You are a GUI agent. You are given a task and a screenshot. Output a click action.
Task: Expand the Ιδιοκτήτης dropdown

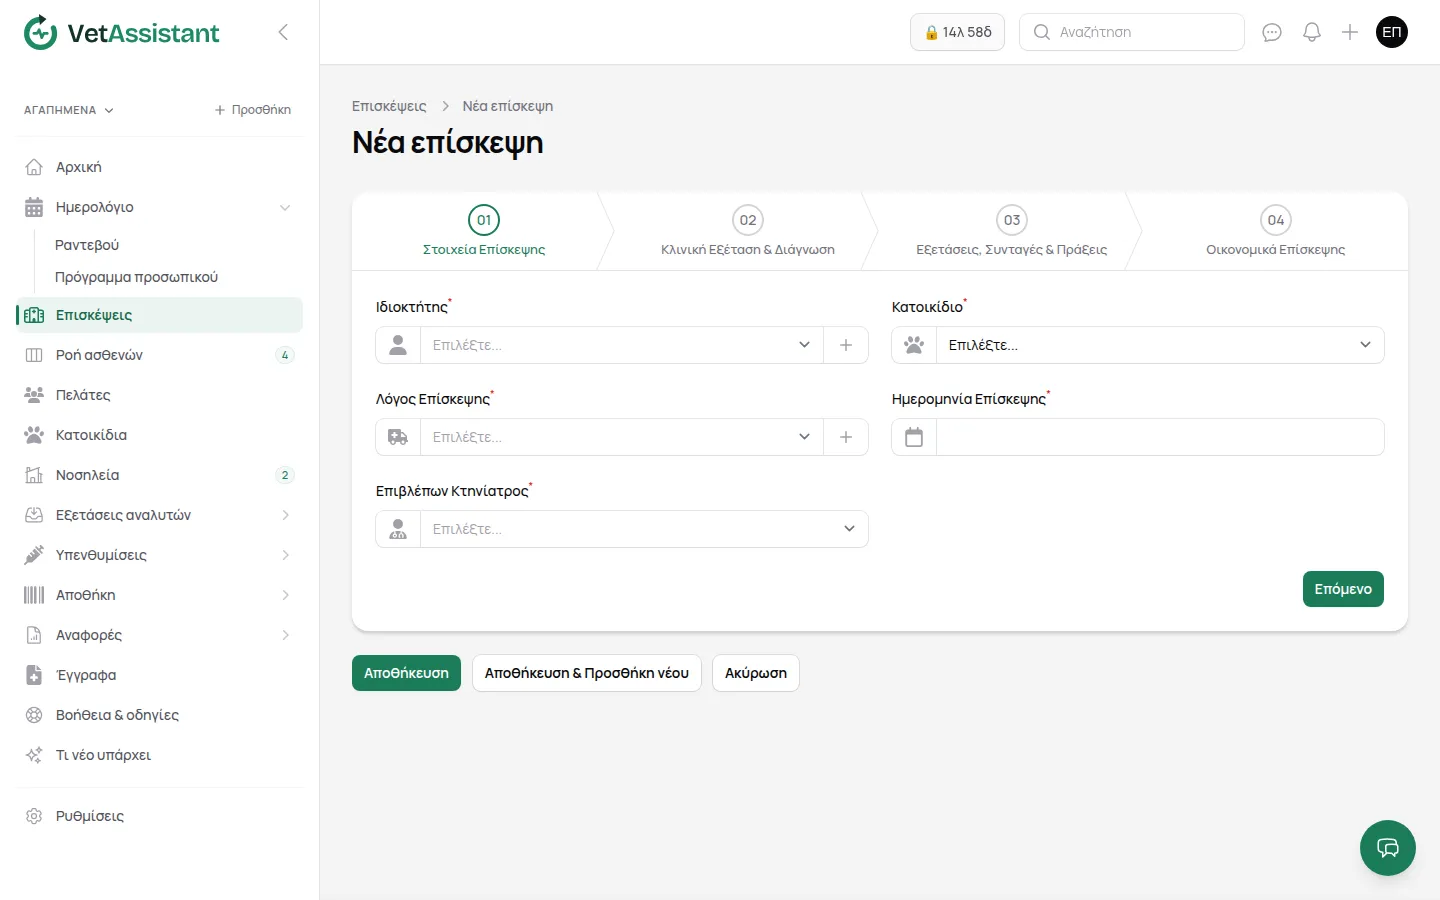(x=621, y=345)
